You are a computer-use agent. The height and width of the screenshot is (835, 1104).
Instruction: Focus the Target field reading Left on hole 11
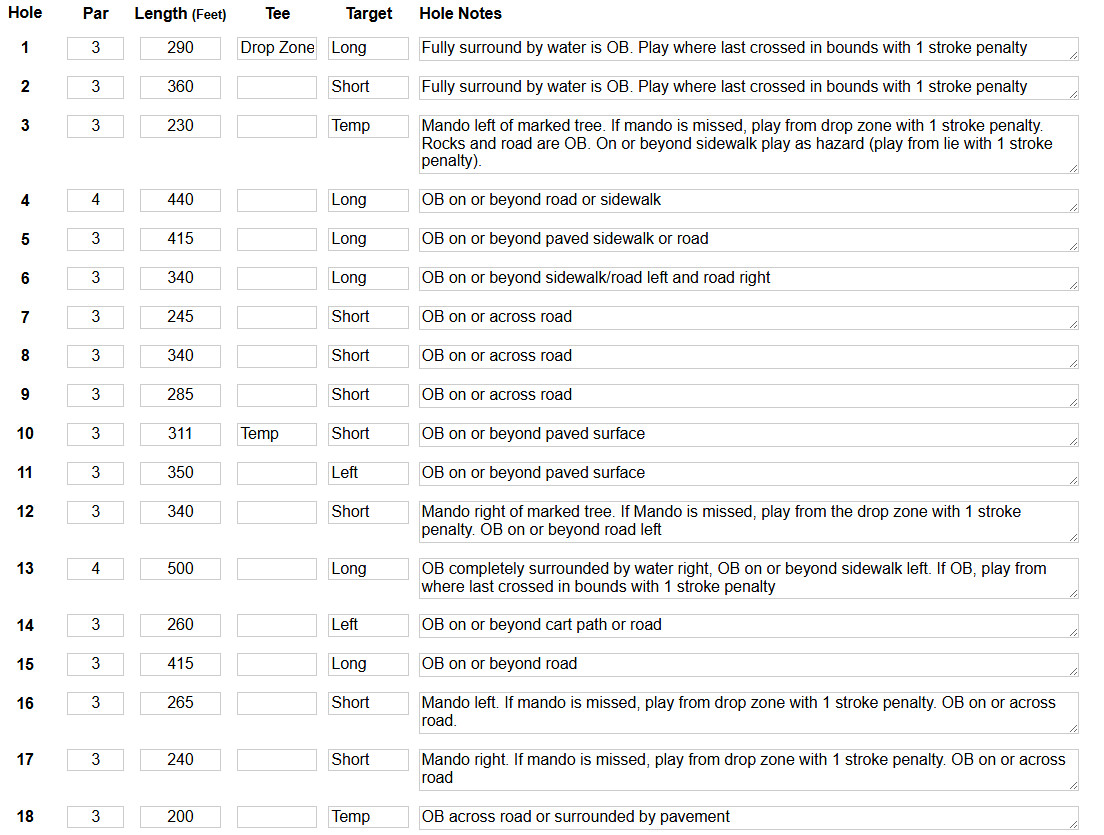coord(368,473)
